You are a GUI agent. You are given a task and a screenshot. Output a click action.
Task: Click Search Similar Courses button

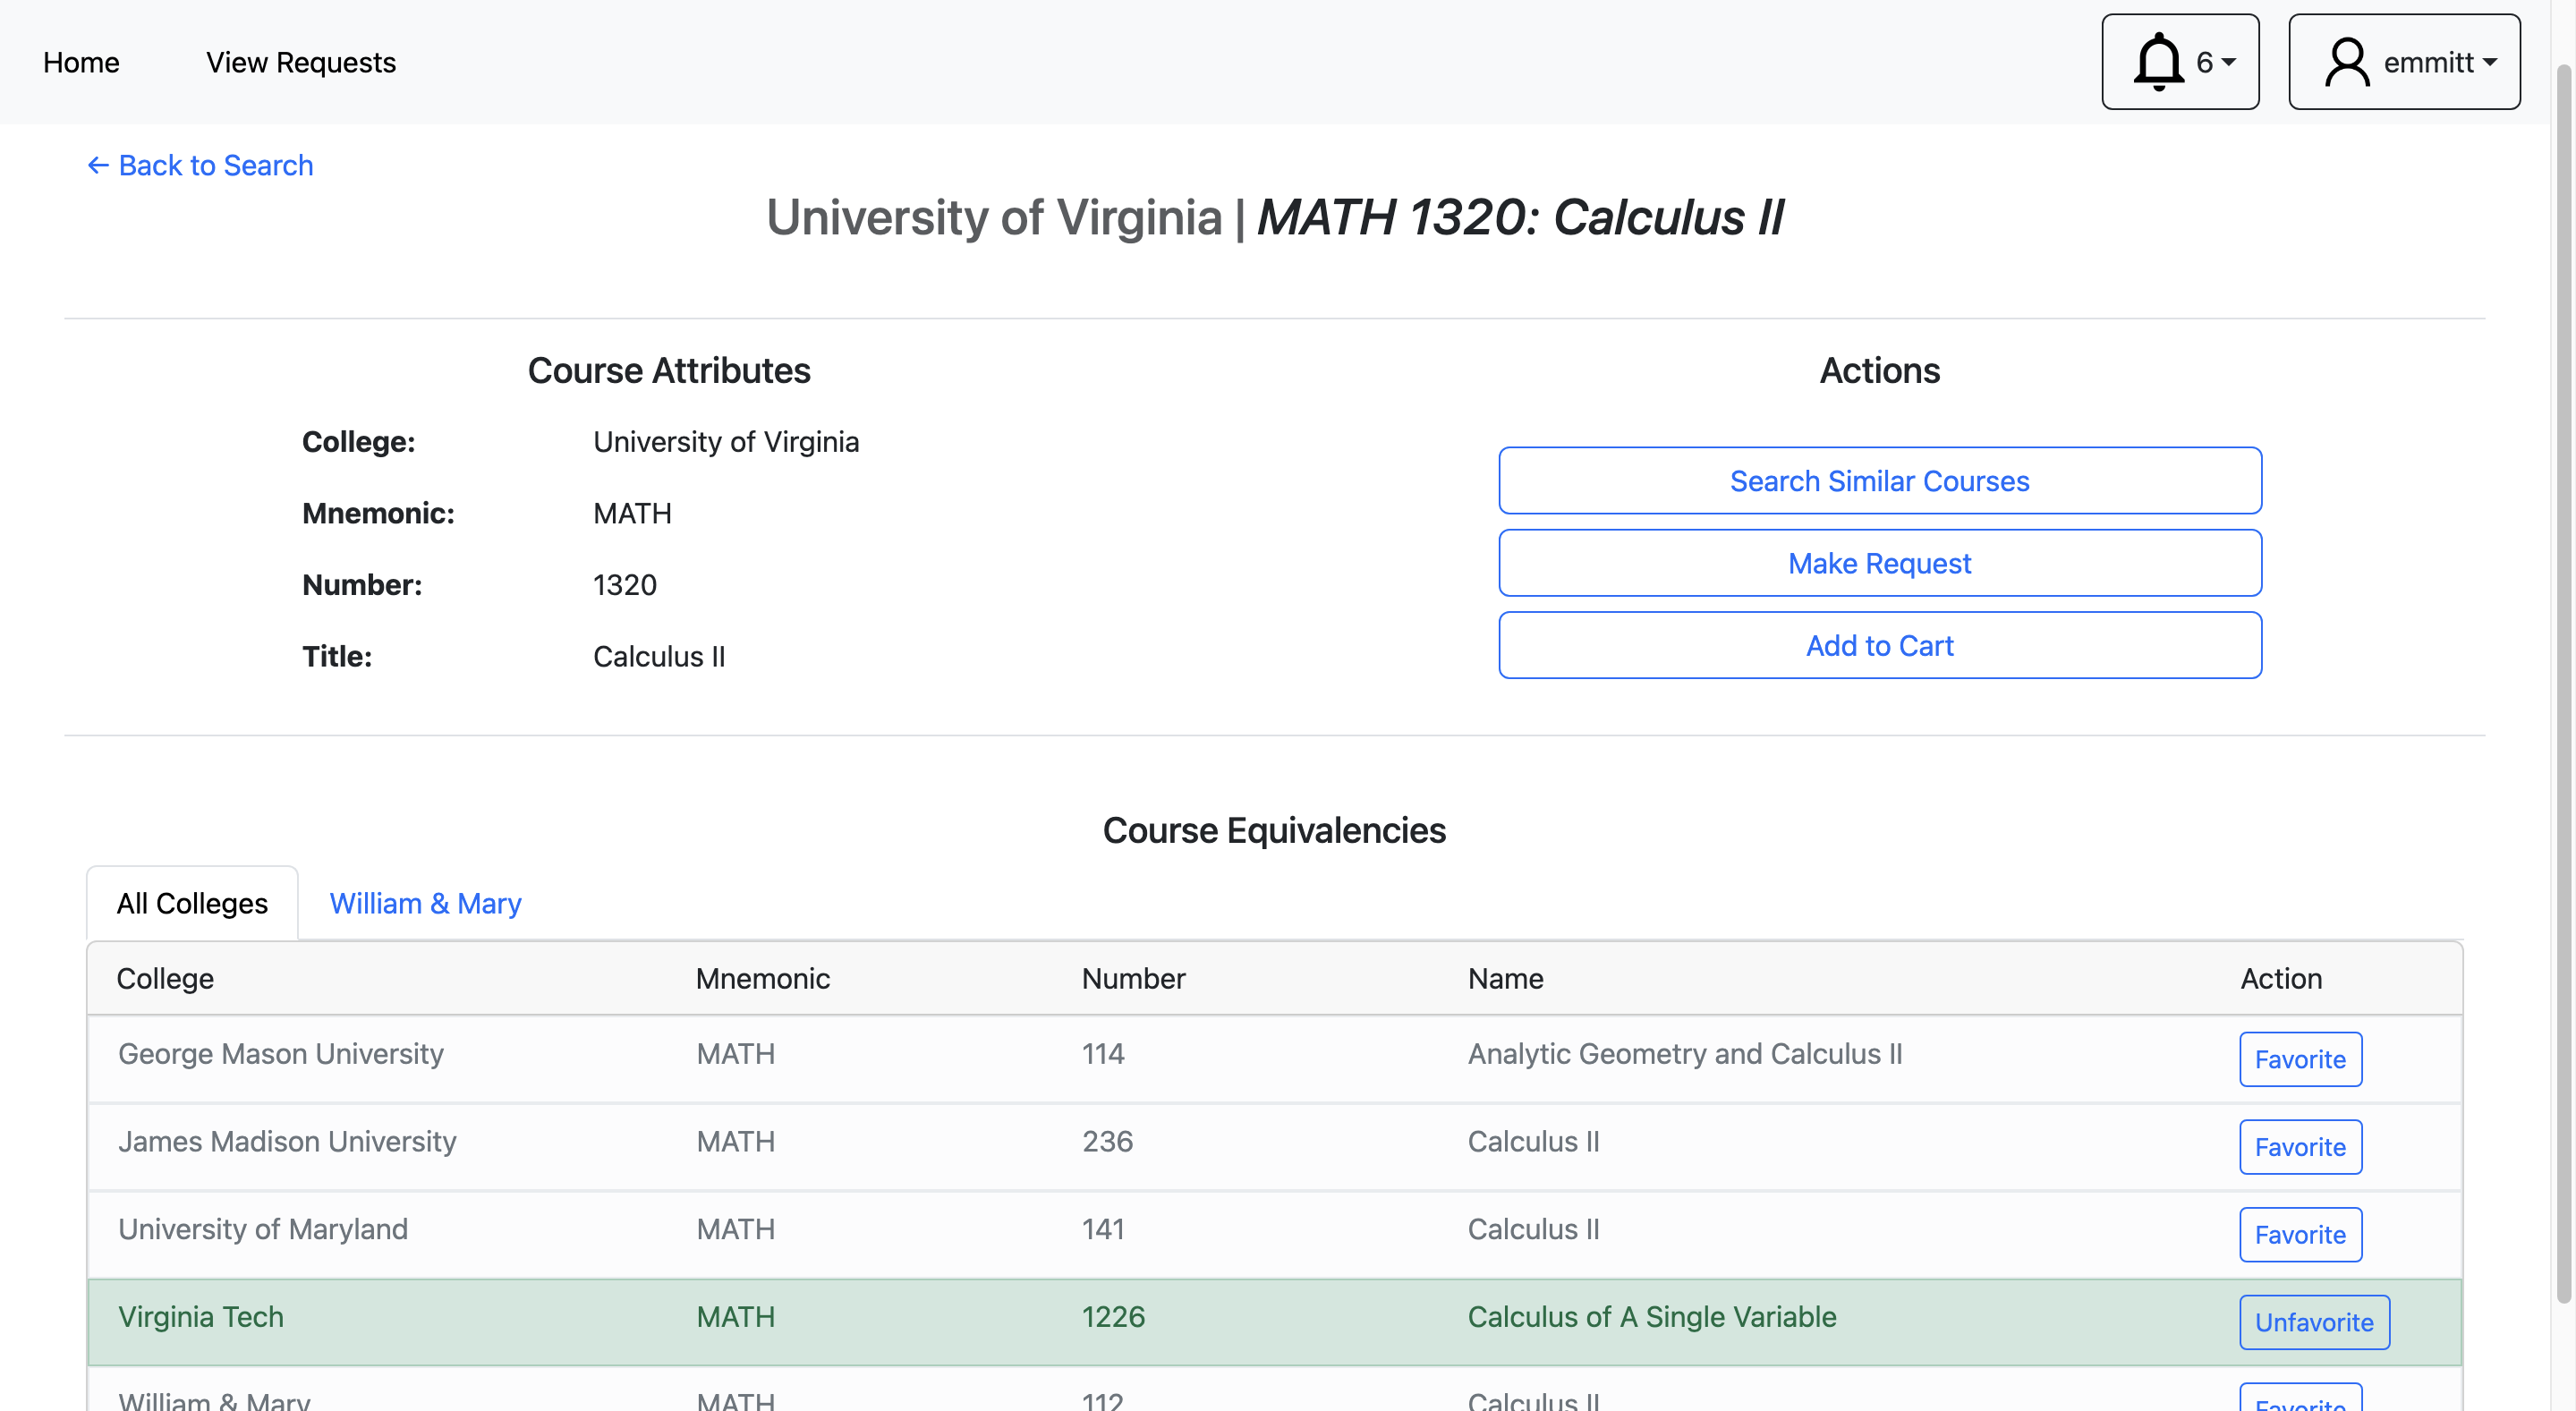point(1880,481)
